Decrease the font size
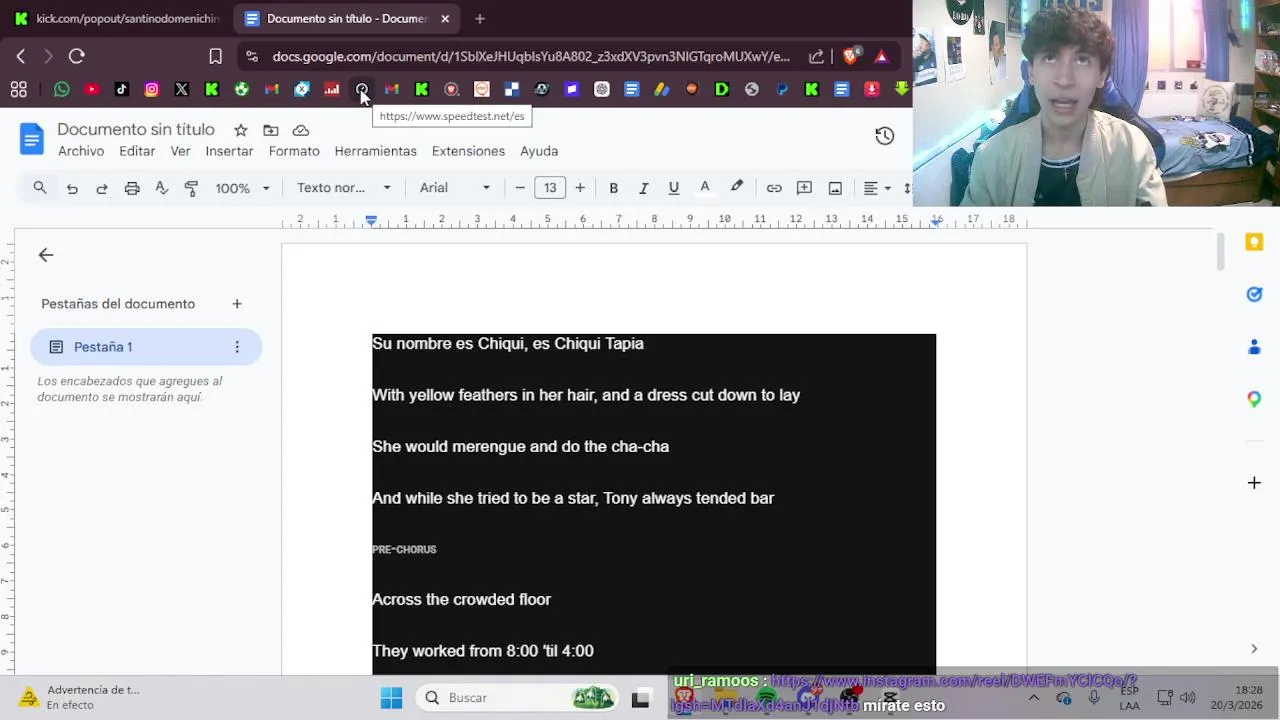1280x720 pixels. (x=520, y=188)
